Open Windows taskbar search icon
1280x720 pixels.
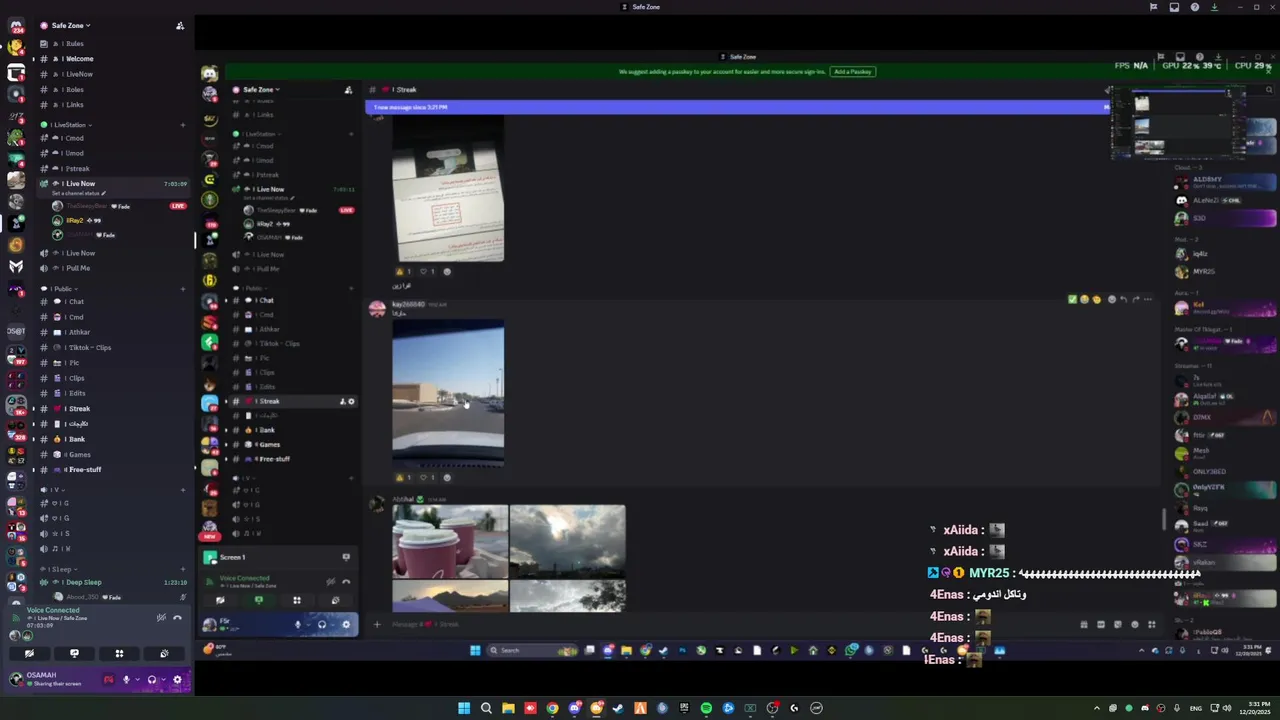click(486, 708)
